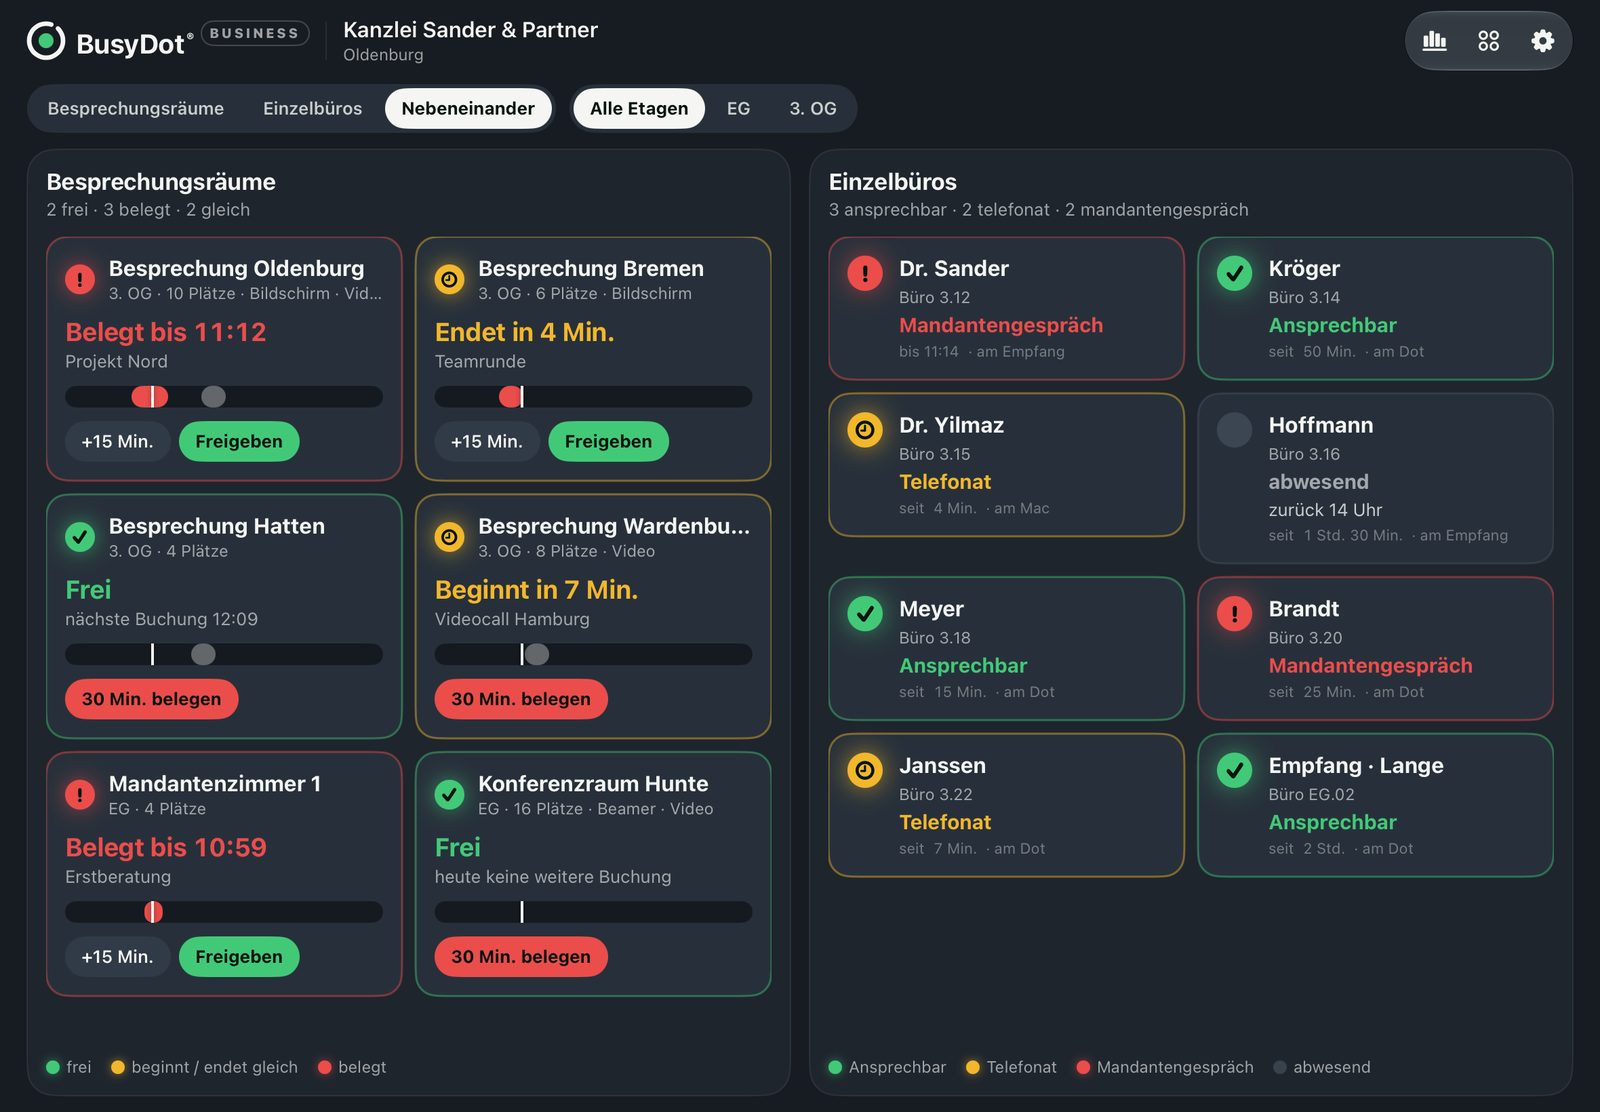Select the Nebeneinander view tab
This screenshot has width=1600, height=1112.
pos(468,108)
